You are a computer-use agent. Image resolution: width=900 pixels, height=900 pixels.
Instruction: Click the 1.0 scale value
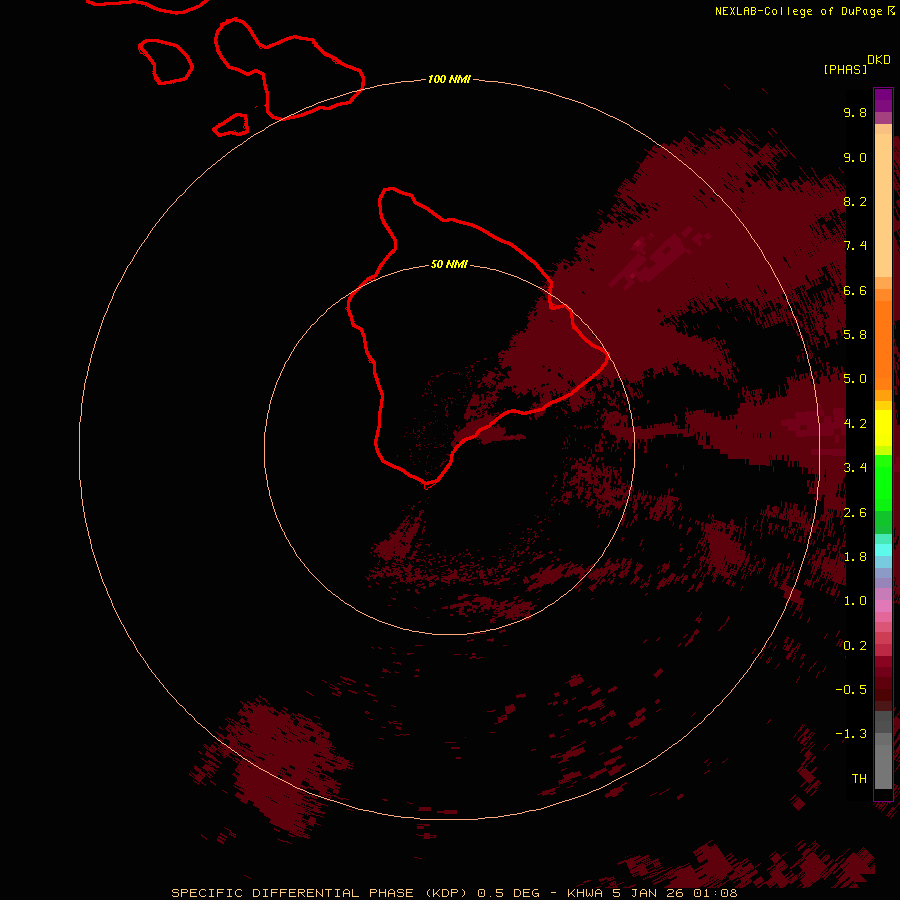point(855,601)
